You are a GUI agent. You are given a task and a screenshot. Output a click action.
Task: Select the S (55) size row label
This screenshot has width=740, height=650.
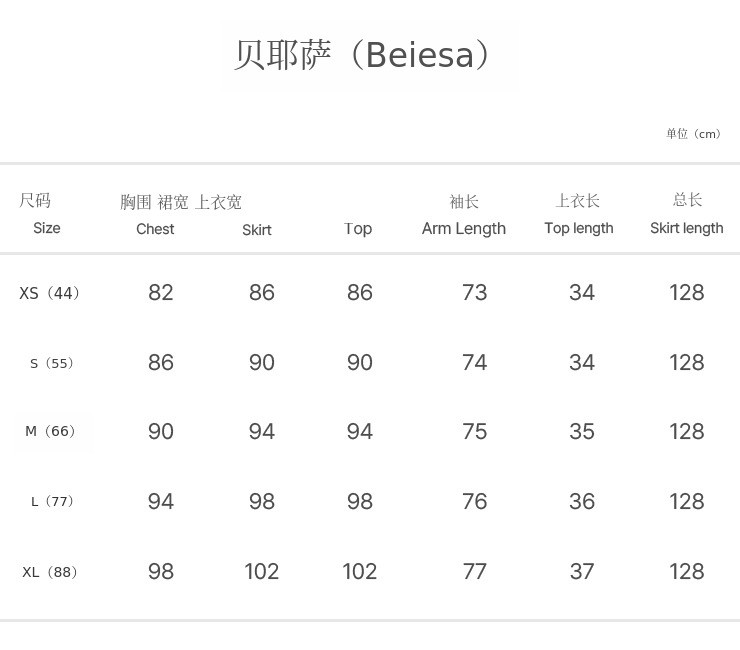(x=52, y=363)
